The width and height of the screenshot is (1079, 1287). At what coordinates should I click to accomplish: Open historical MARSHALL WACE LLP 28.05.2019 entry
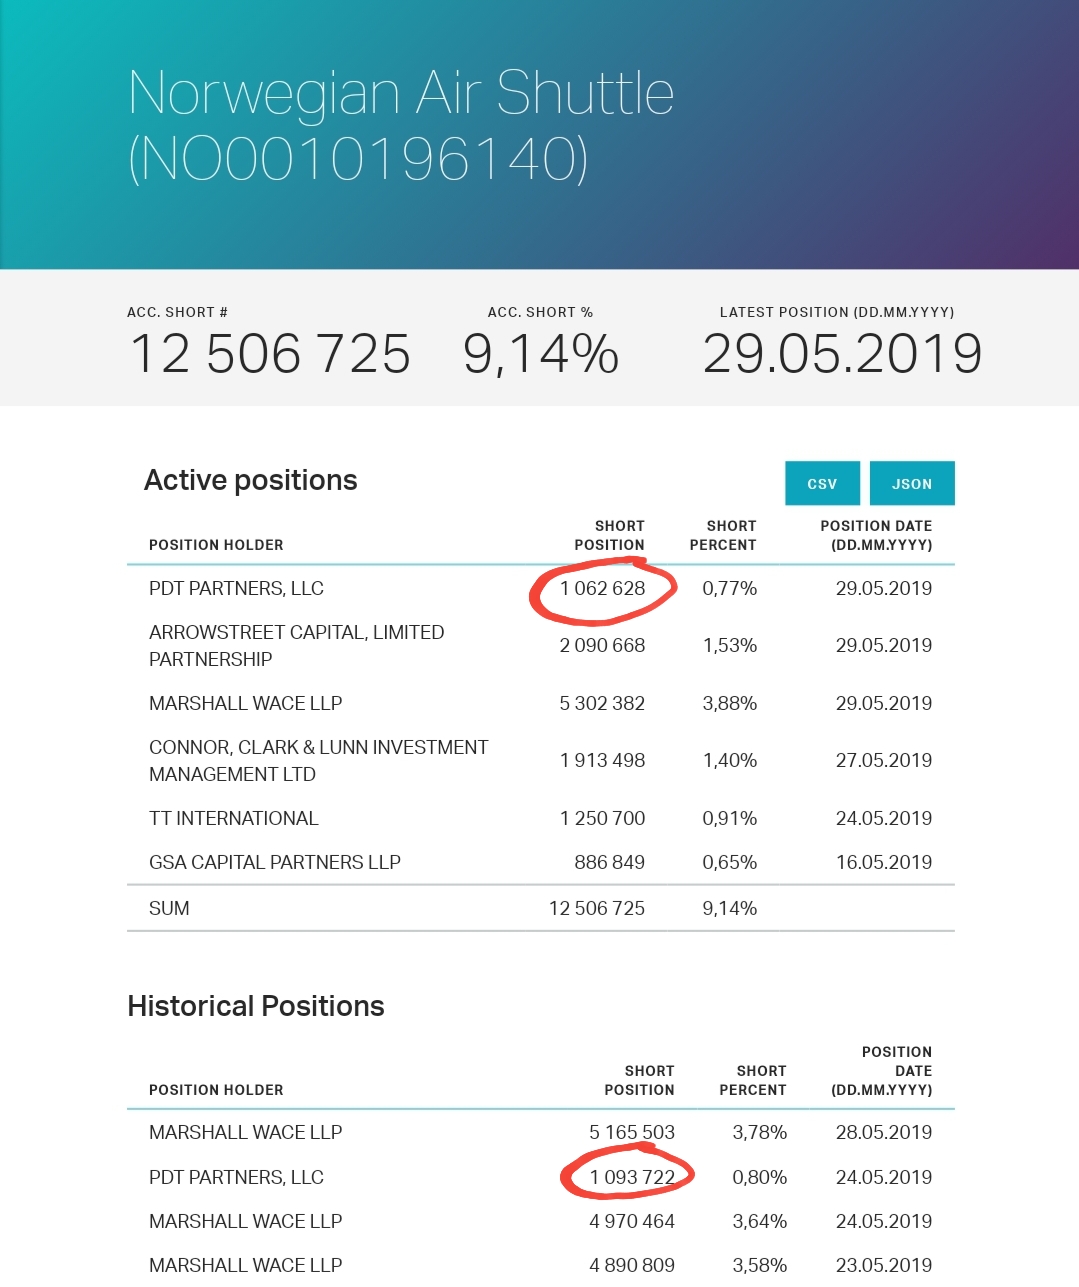click(x=541, y=1132)
